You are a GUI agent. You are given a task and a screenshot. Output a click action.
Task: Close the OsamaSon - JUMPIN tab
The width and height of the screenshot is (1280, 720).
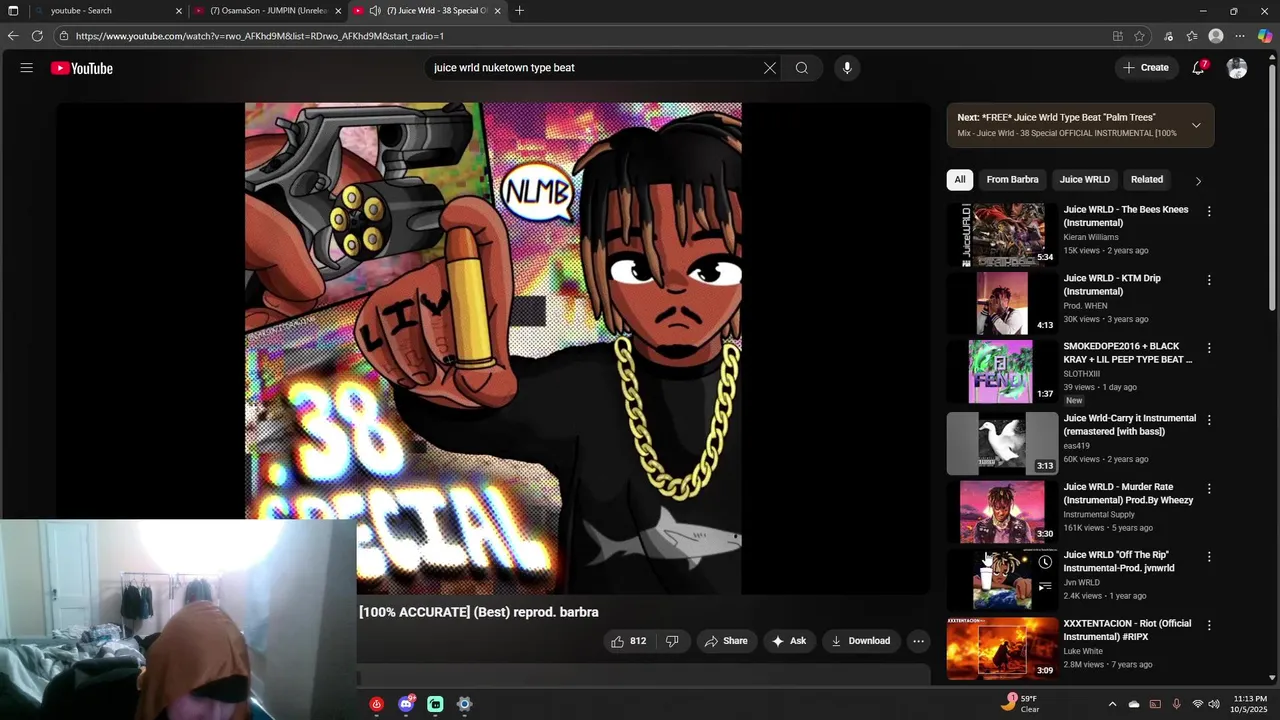338,11
